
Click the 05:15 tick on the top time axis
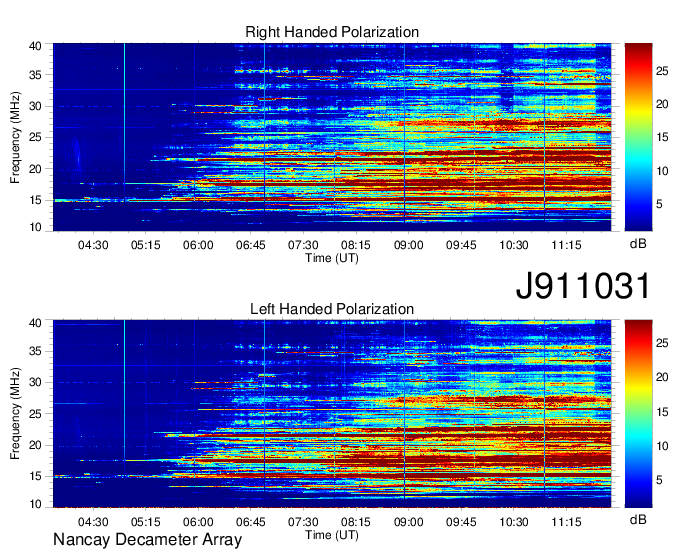pos(146,245)
